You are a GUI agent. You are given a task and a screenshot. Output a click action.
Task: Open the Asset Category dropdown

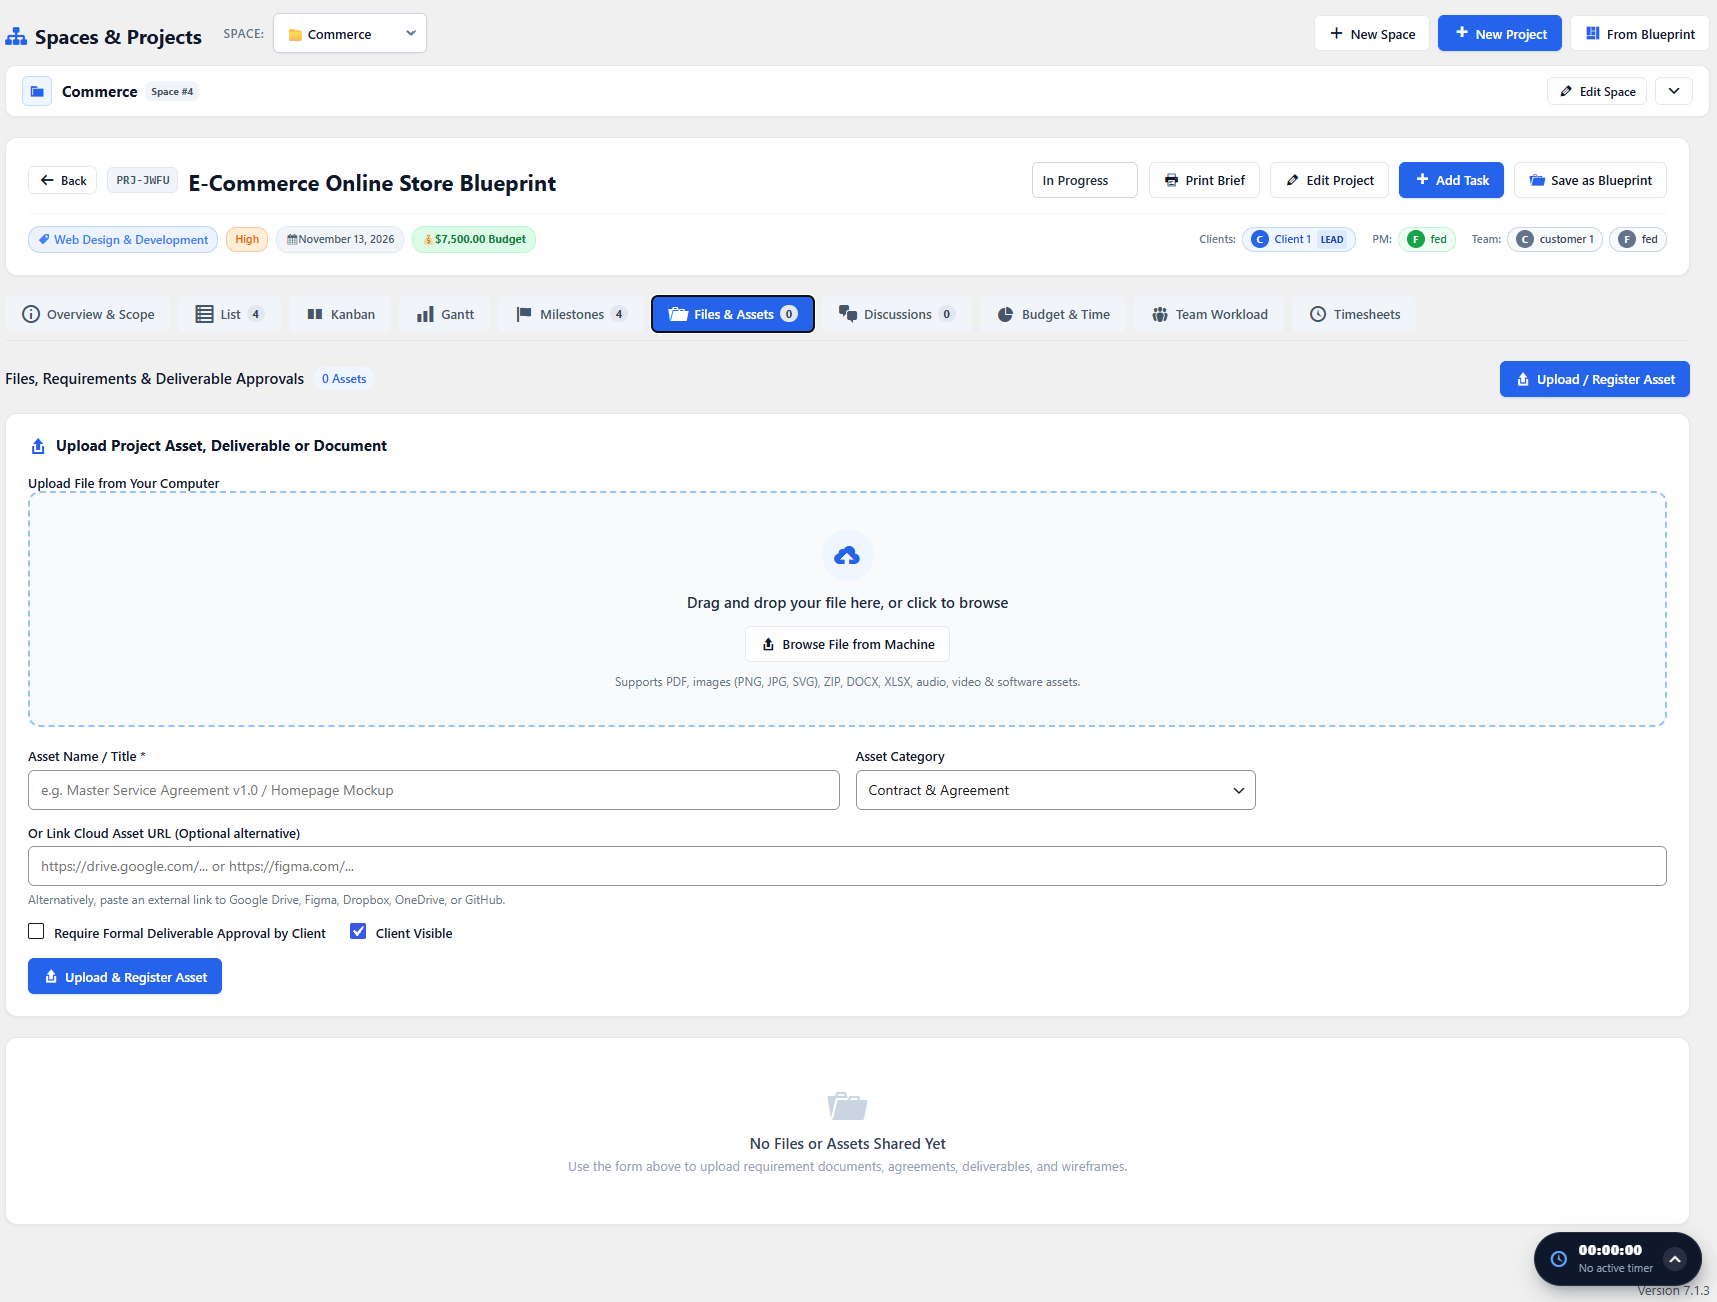point(1055,790)
